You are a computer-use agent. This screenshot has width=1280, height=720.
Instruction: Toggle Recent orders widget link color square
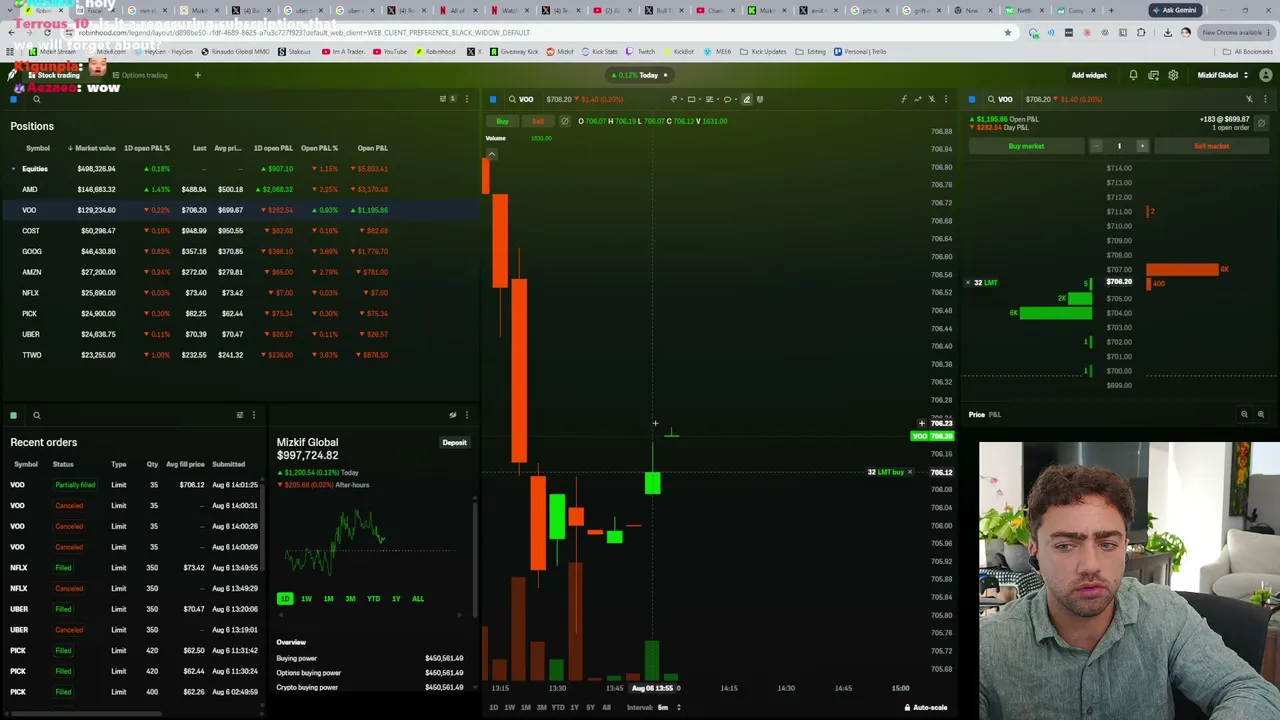coord(13,415)
